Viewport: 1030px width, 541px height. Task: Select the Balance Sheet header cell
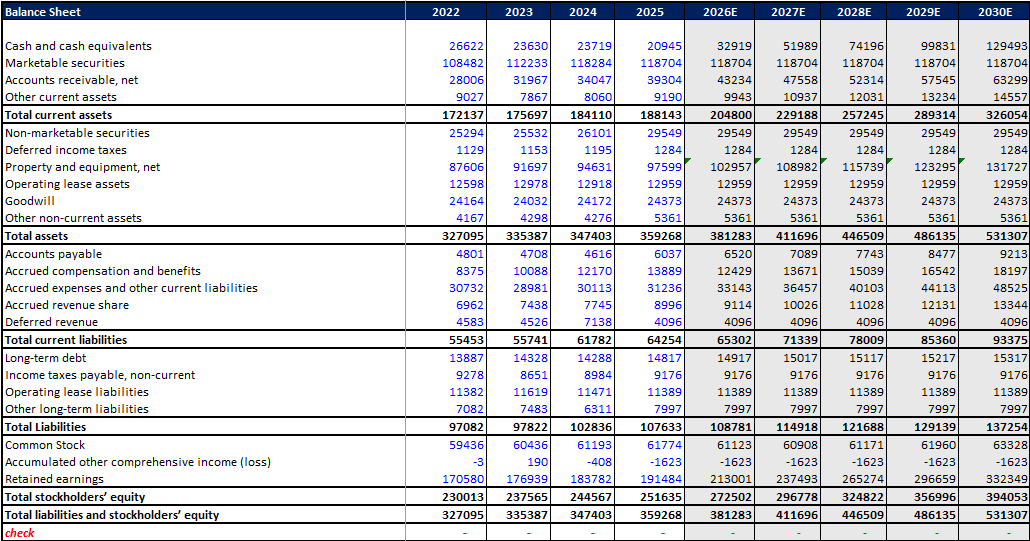coord(203,12)
